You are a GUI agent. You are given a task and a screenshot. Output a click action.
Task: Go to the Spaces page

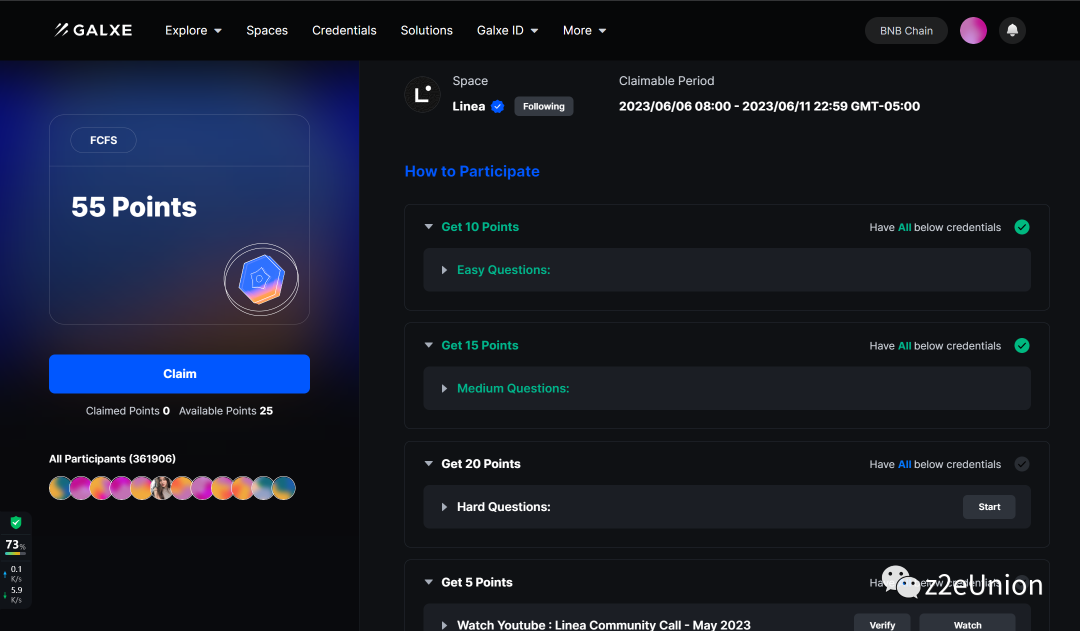(267, 31)
